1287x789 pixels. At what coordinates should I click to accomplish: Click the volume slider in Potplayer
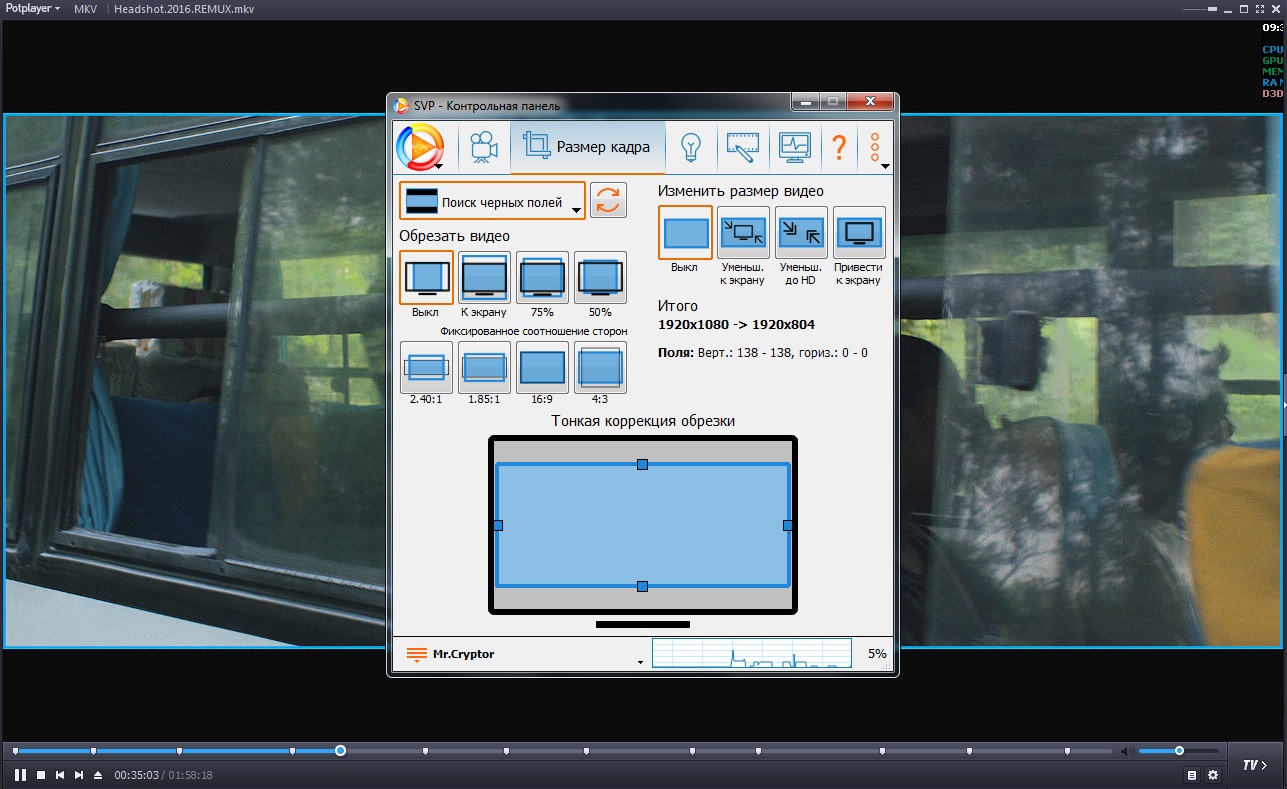(1178, 751)
